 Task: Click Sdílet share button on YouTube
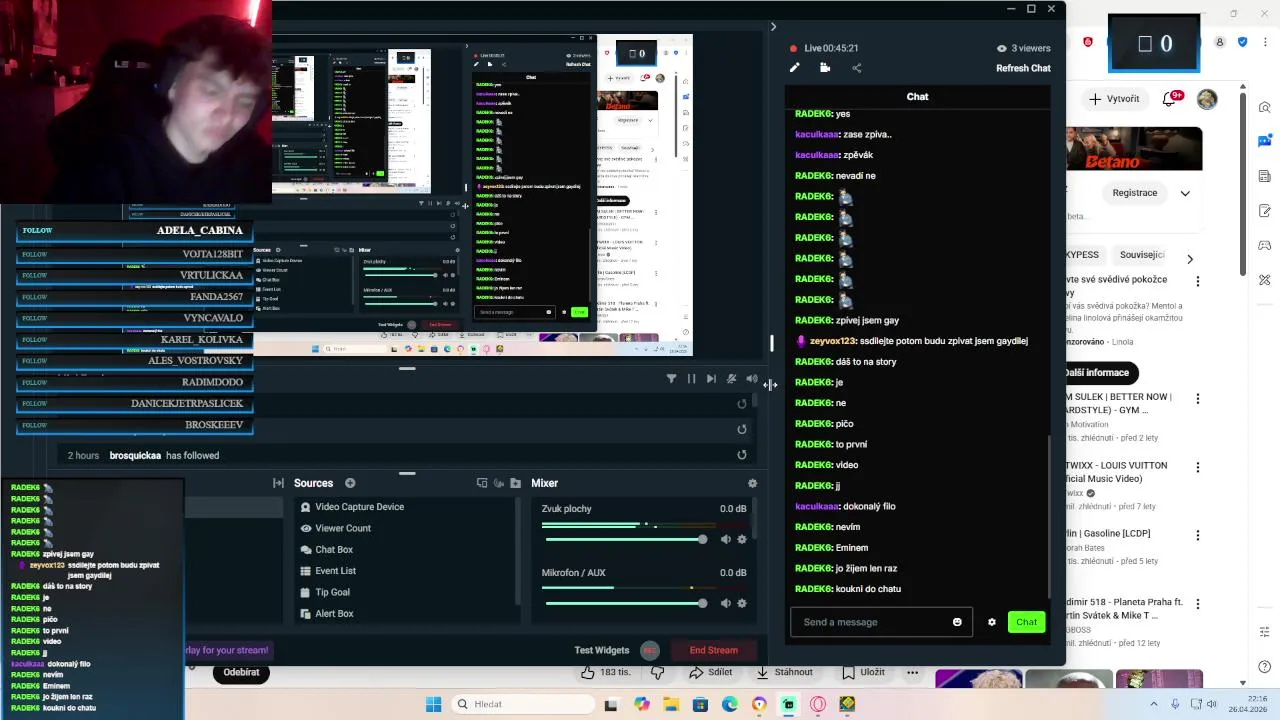[x=711, y=672]
